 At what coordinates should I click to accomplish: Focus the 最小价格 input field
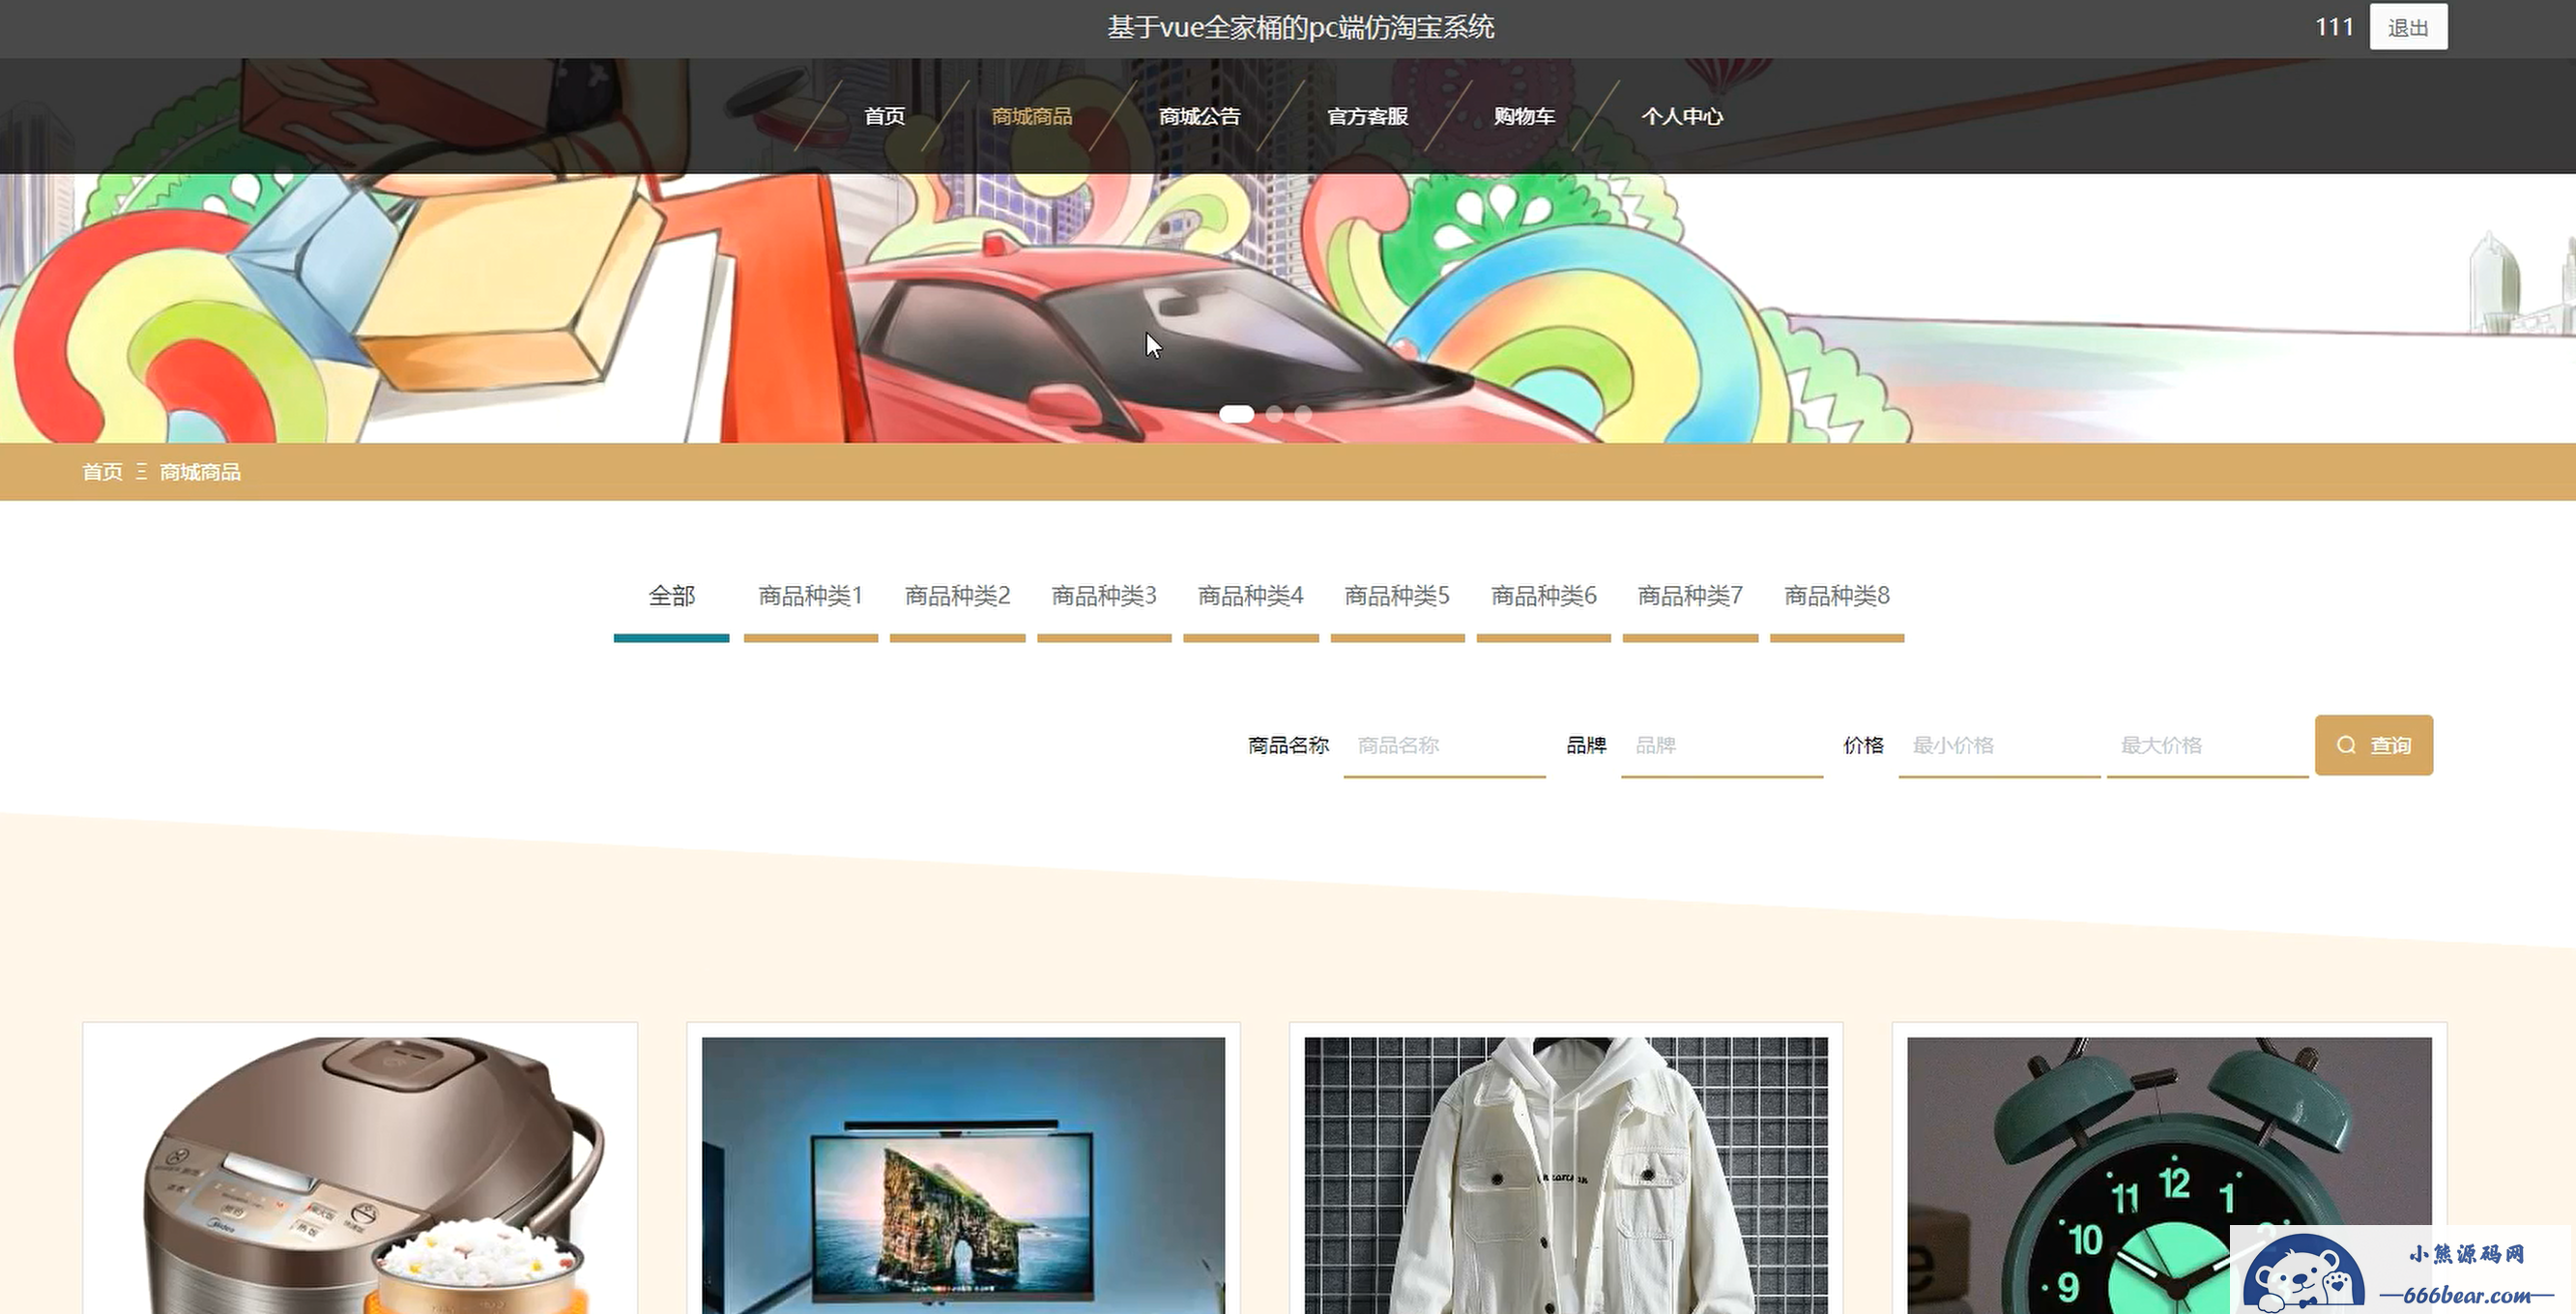[1999, 746]
